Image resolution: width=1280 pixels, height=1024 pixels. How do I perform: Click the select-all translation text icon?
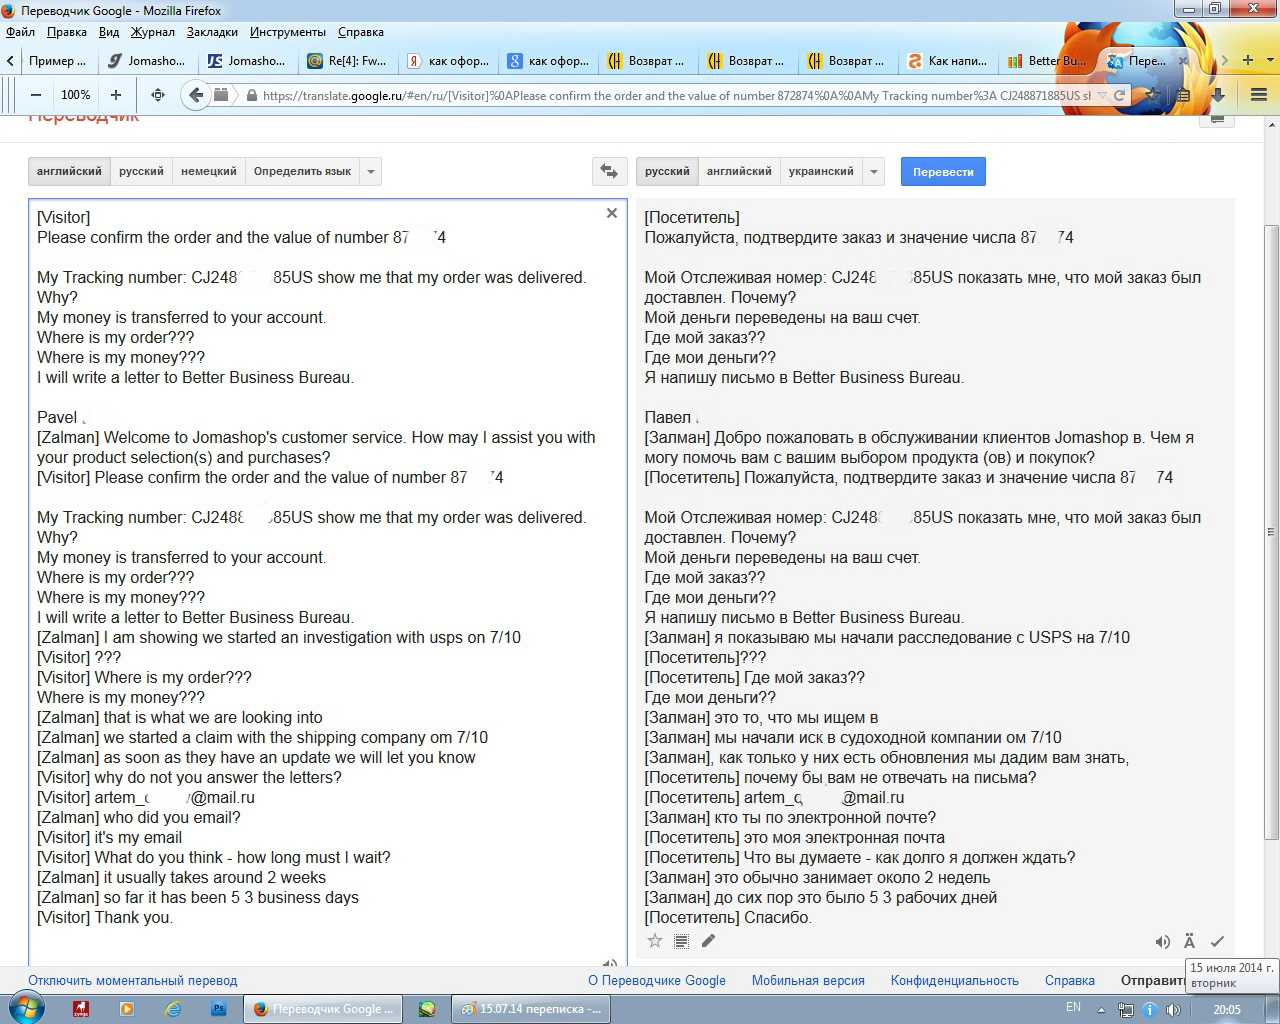click(681, 941)
